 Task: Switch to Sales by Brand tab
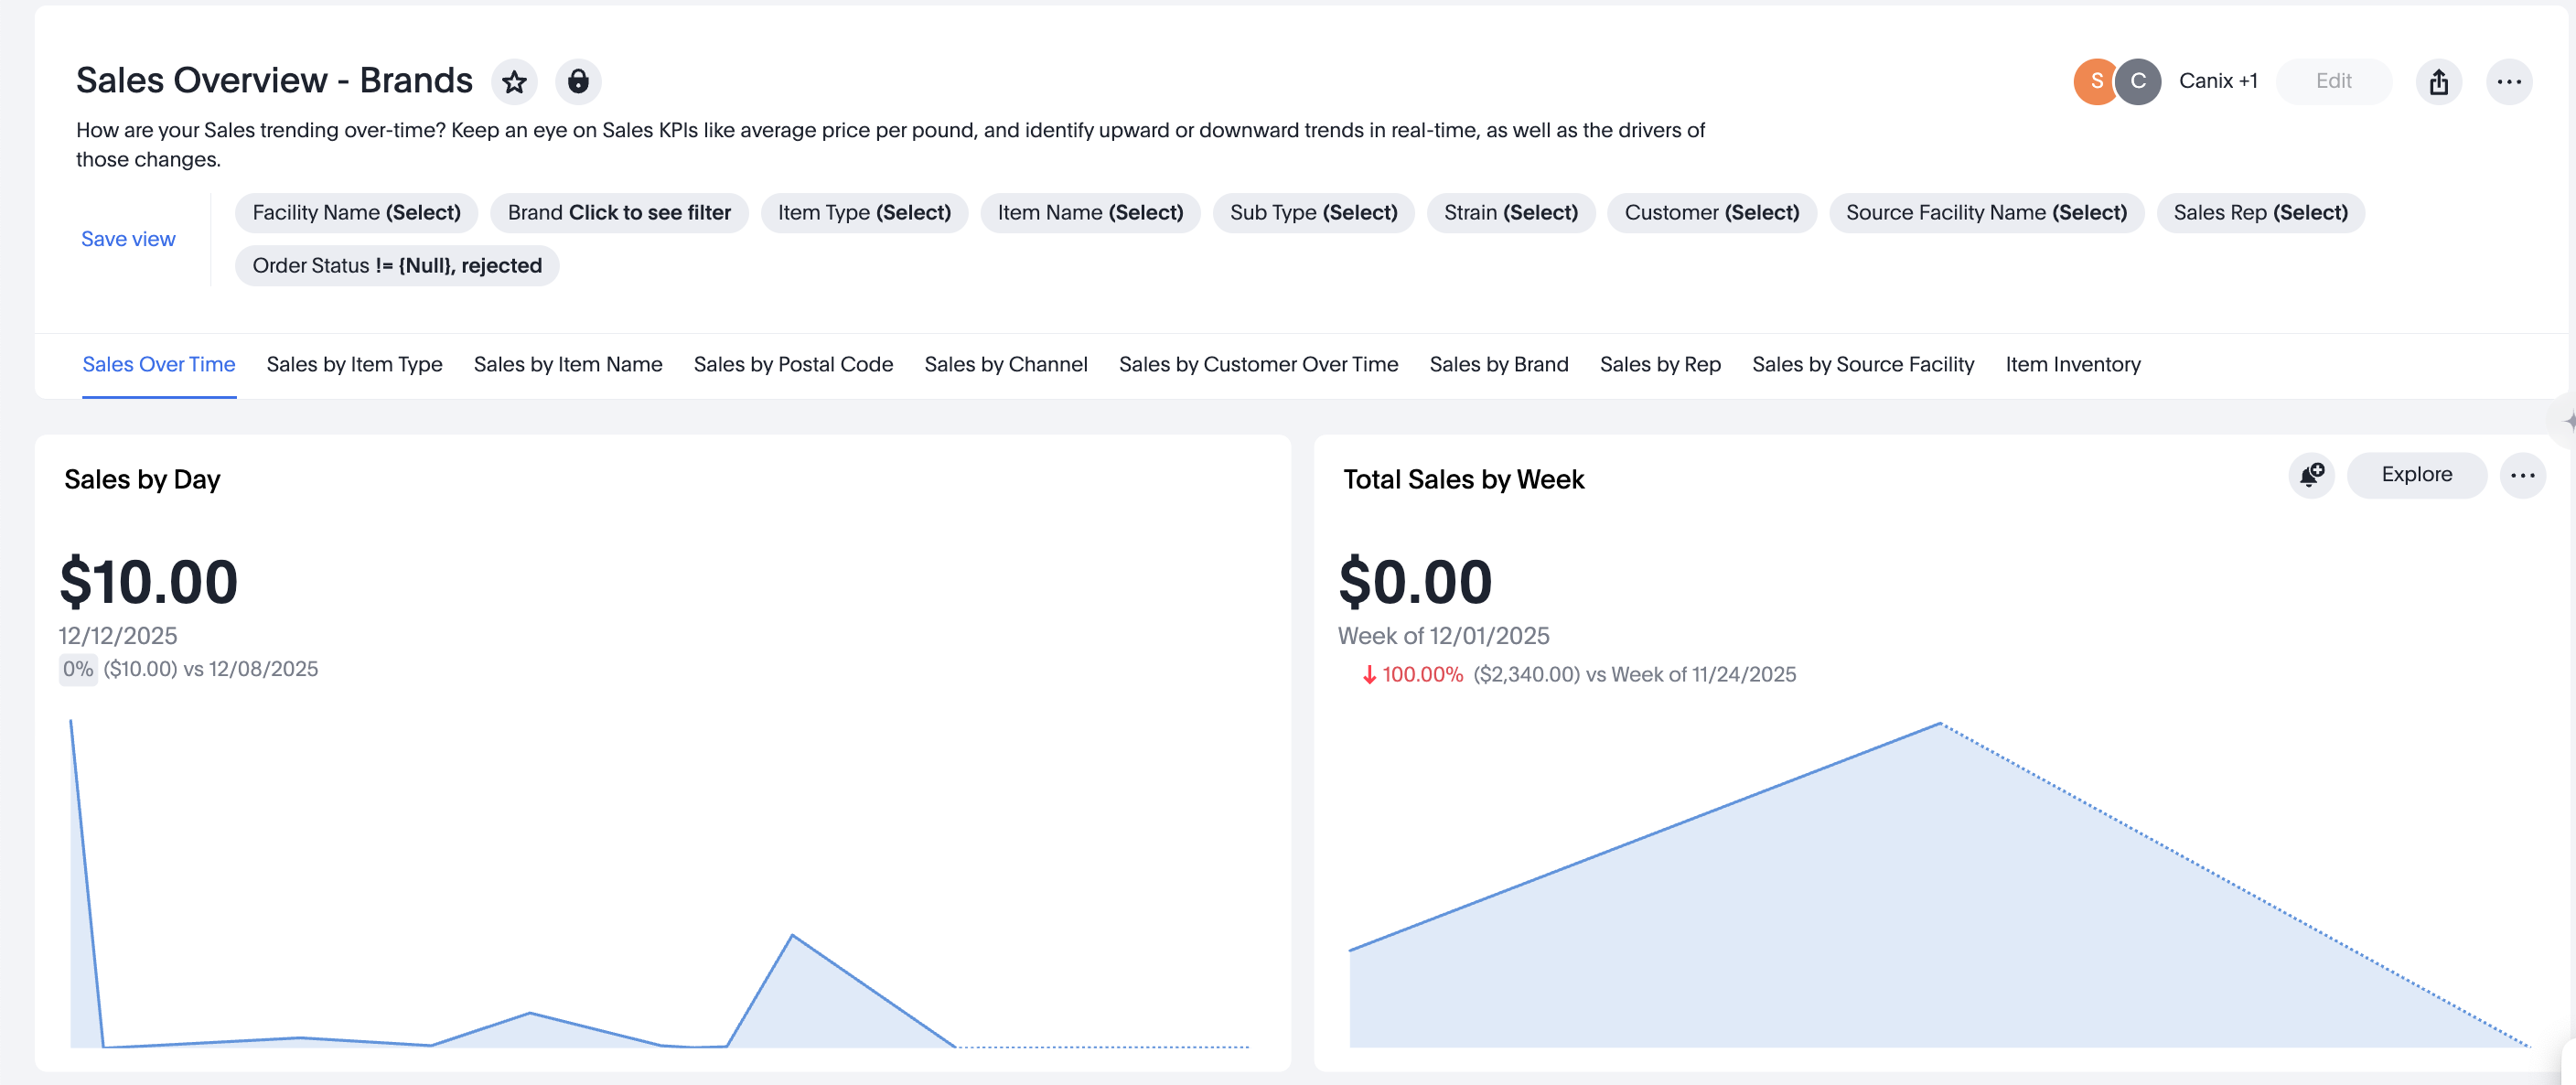click(x=1498, y=365)
